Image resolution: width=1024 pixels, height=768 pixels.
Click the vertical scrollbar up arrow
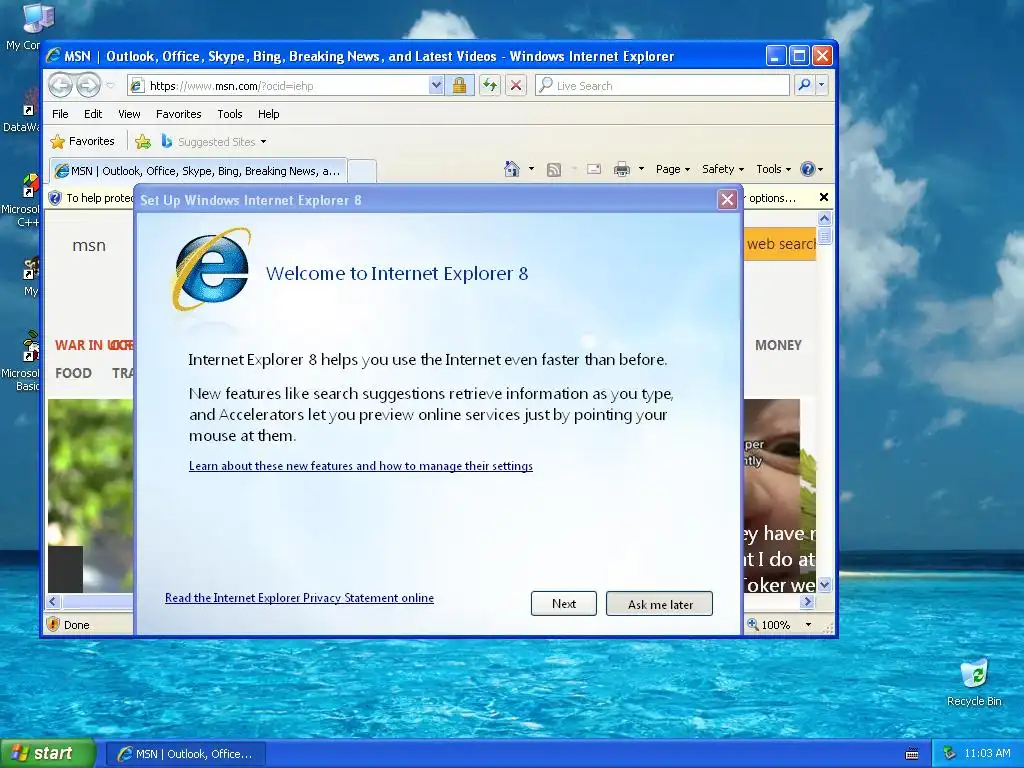[824, 218]
